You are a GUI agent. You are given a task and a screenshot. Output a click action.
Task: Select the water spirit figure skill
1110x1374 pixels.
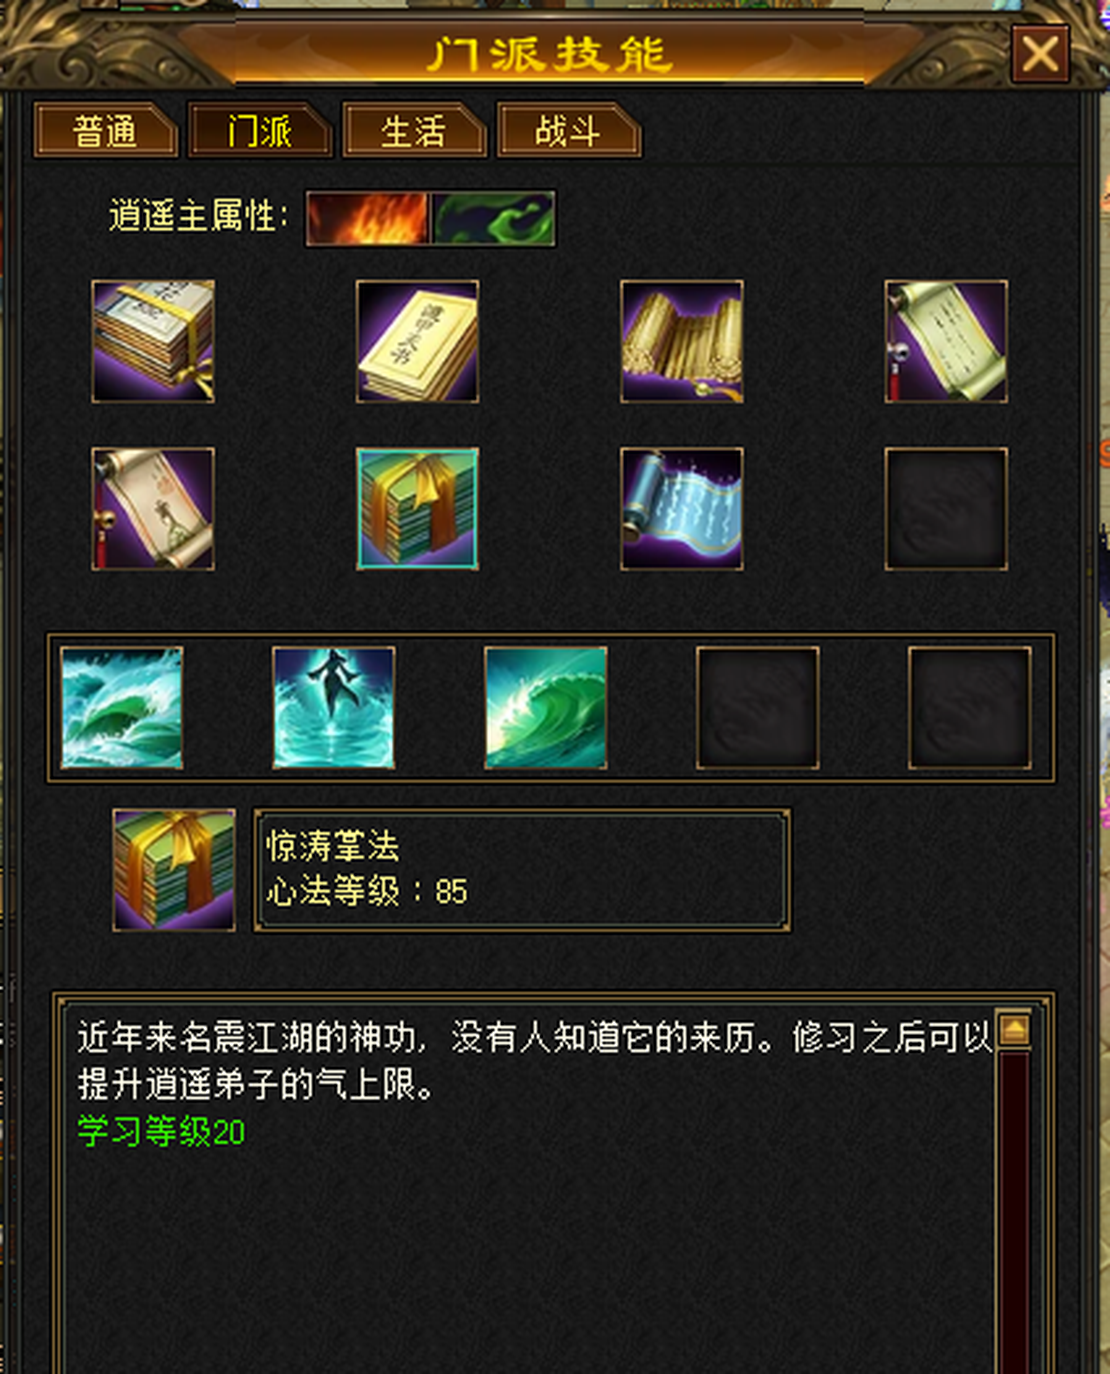click(x=334, y=708)
